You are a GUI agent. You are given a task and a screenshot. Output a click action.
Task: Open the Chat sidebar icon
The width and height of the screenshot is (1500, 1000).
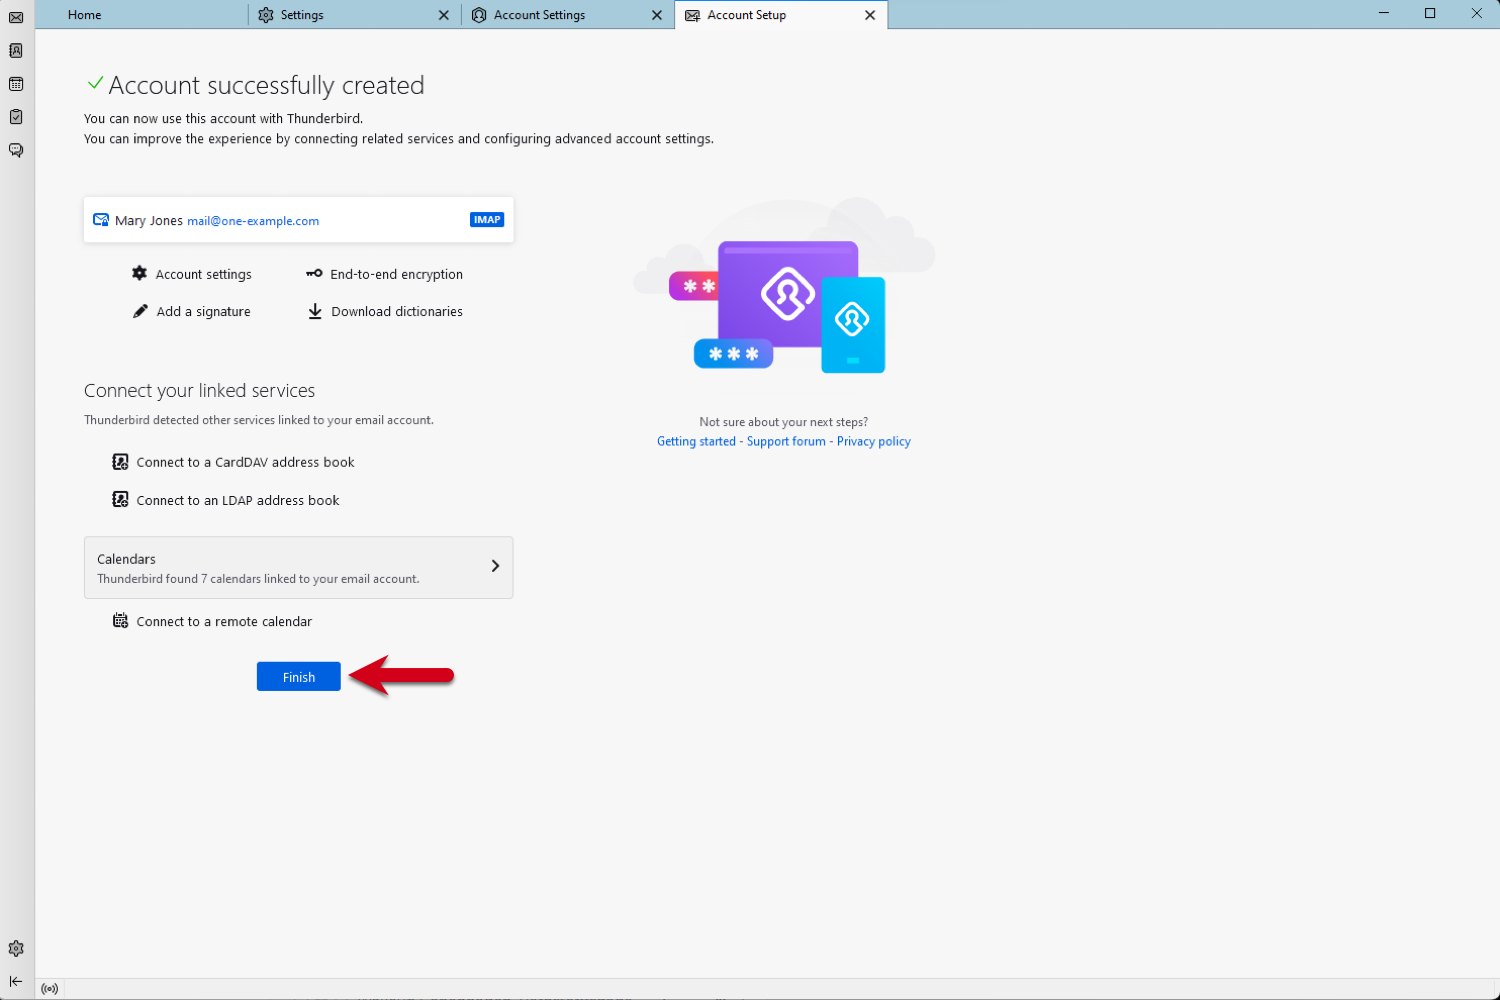(x=16, y=150)
